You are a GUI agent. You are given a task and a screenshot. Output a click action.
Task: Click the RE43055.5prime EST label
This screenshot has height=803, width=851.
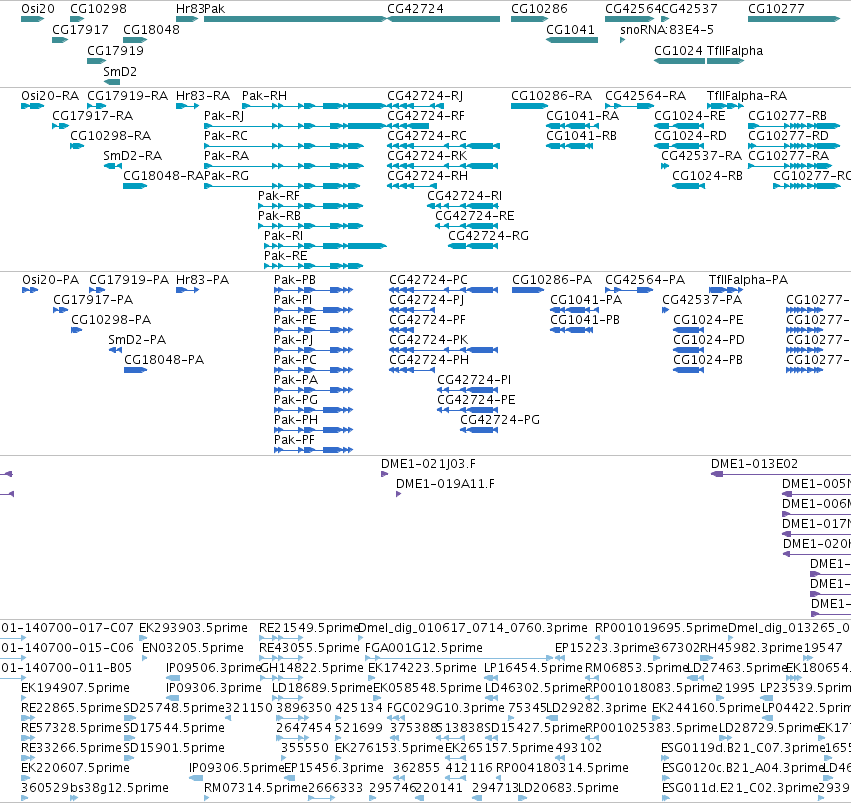[309, 648]
